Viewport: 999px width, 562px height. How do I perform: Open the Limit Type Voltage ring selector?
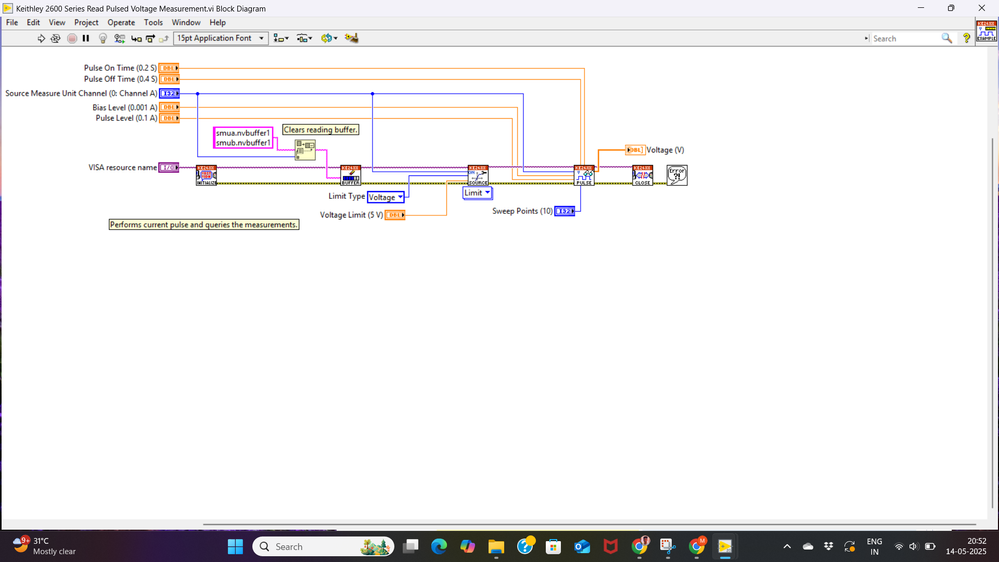[x=385, y=198]
